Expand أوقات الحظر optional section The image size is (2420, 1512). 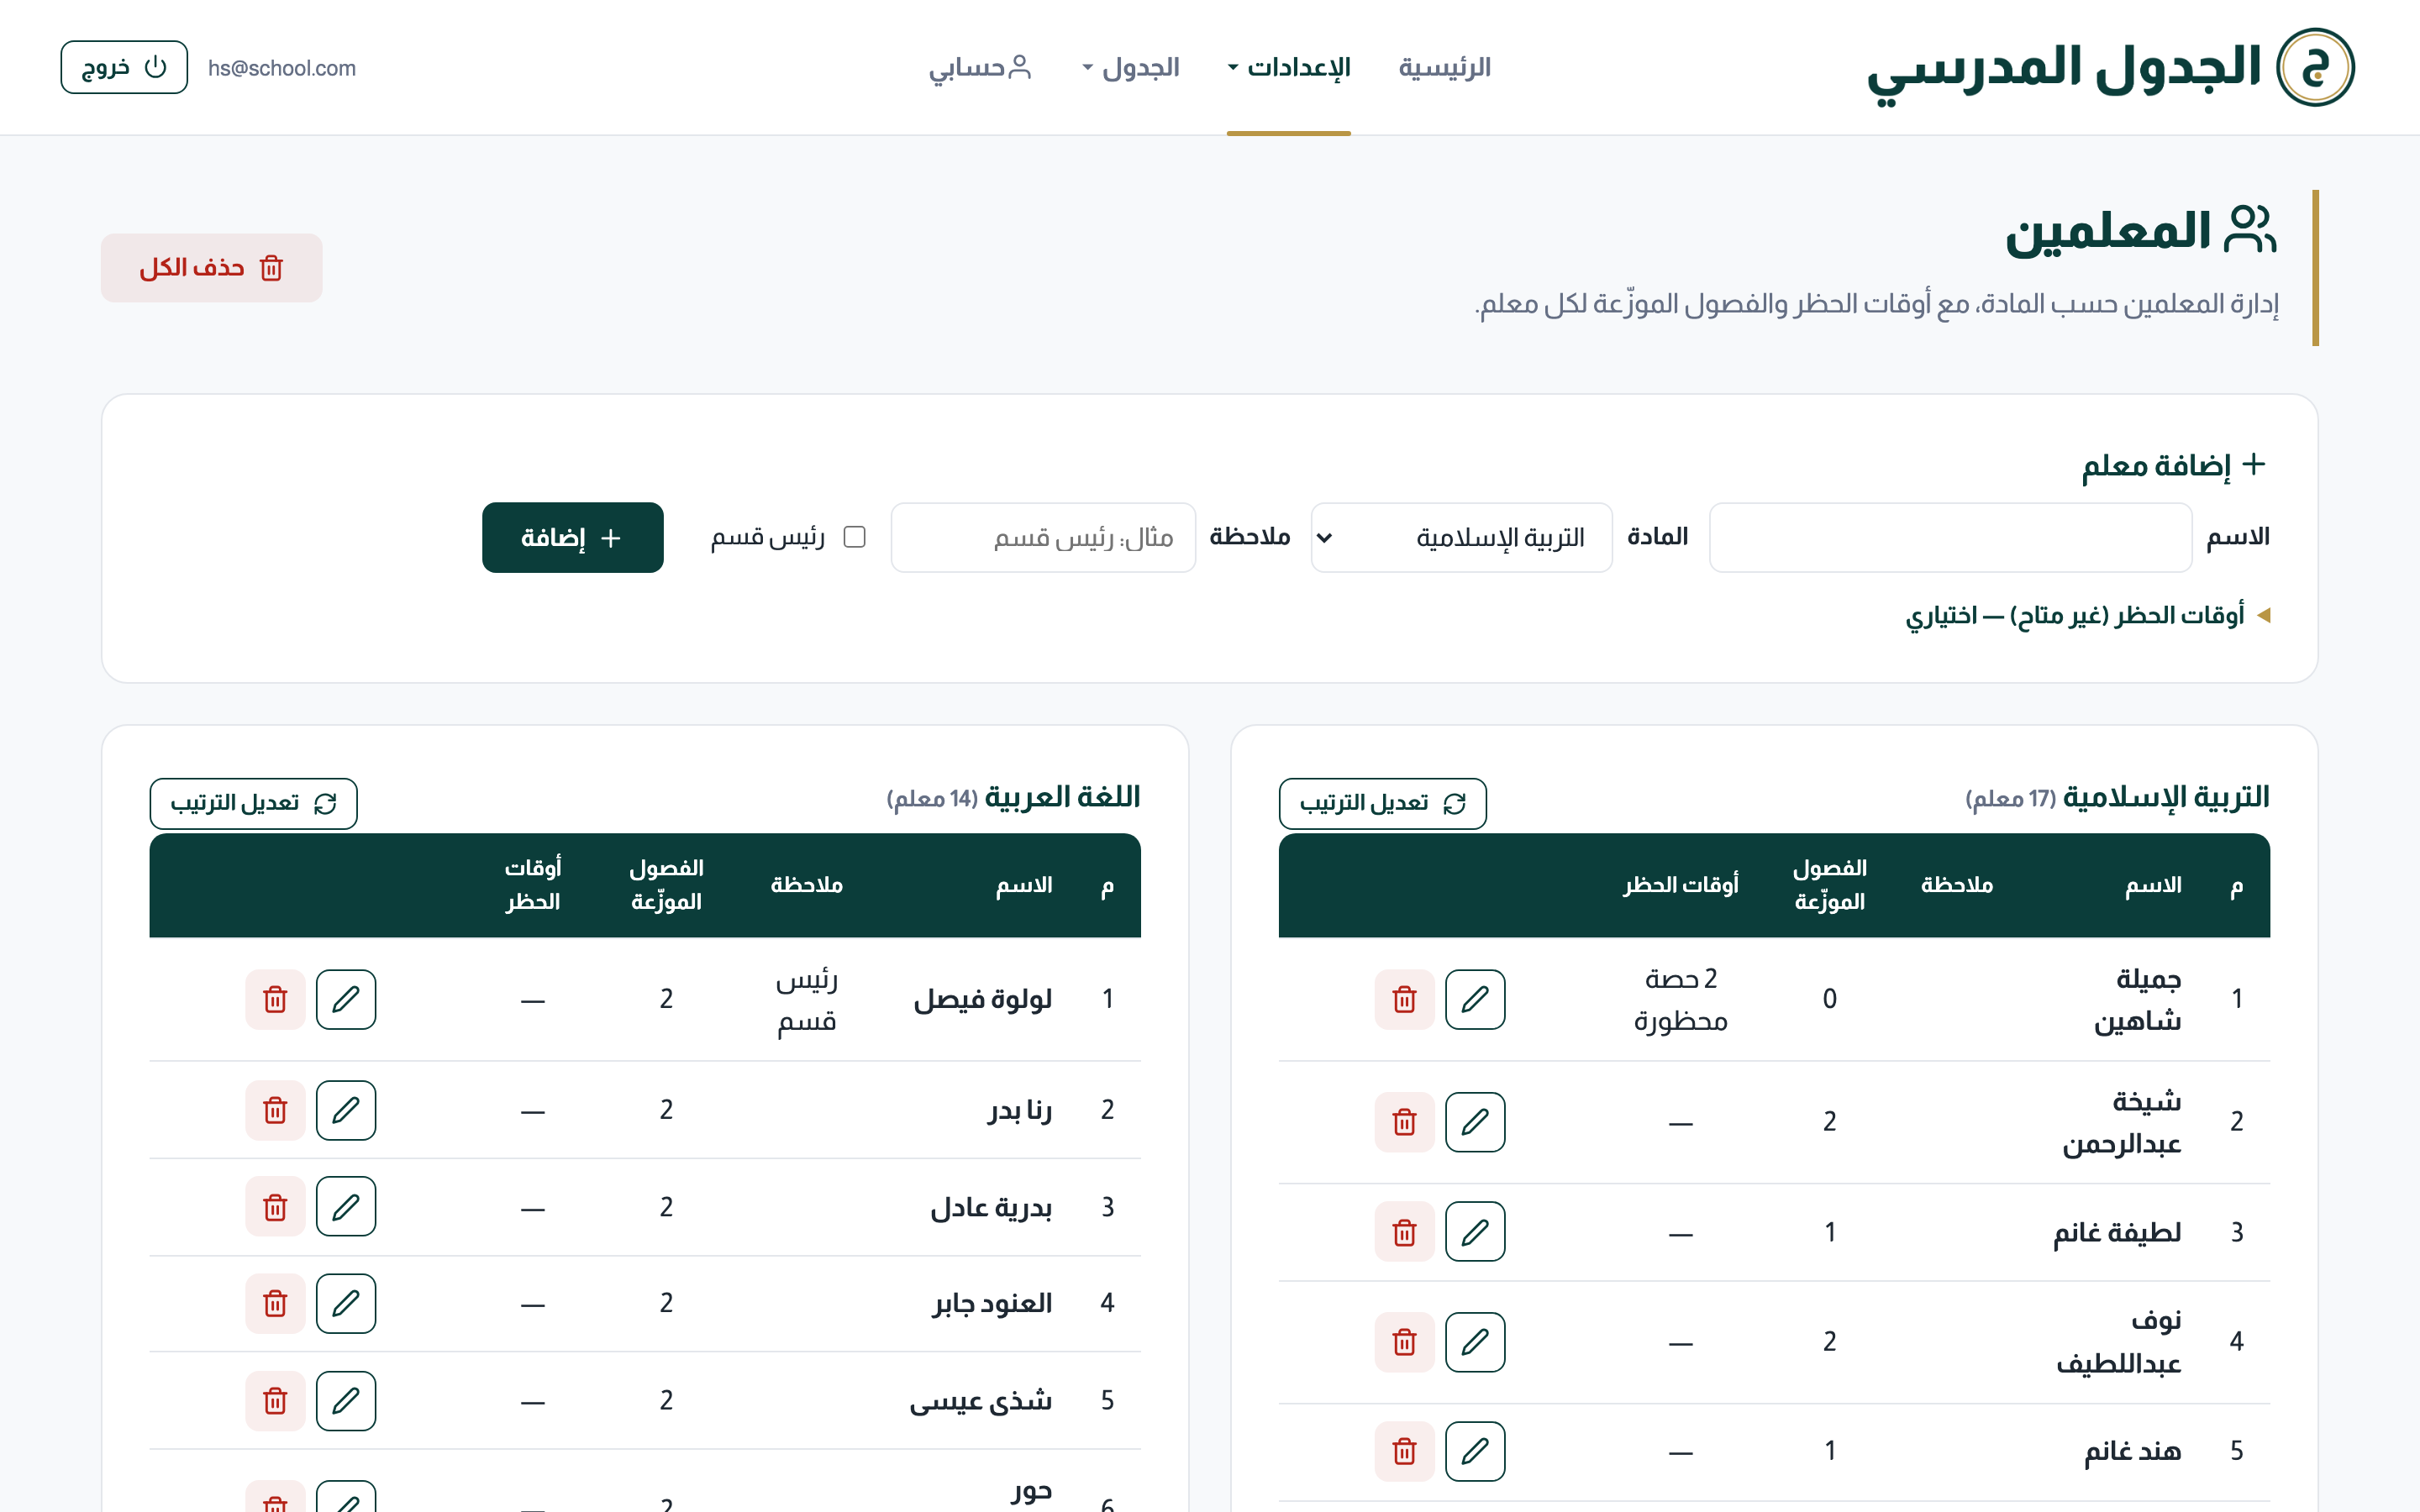click(2088, 615)
